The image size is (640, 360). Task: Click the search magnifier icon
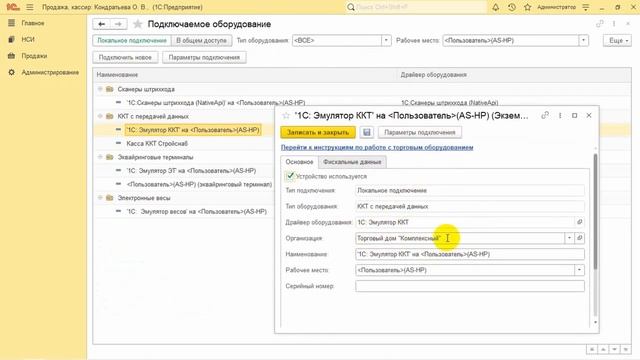coord(351,7)
